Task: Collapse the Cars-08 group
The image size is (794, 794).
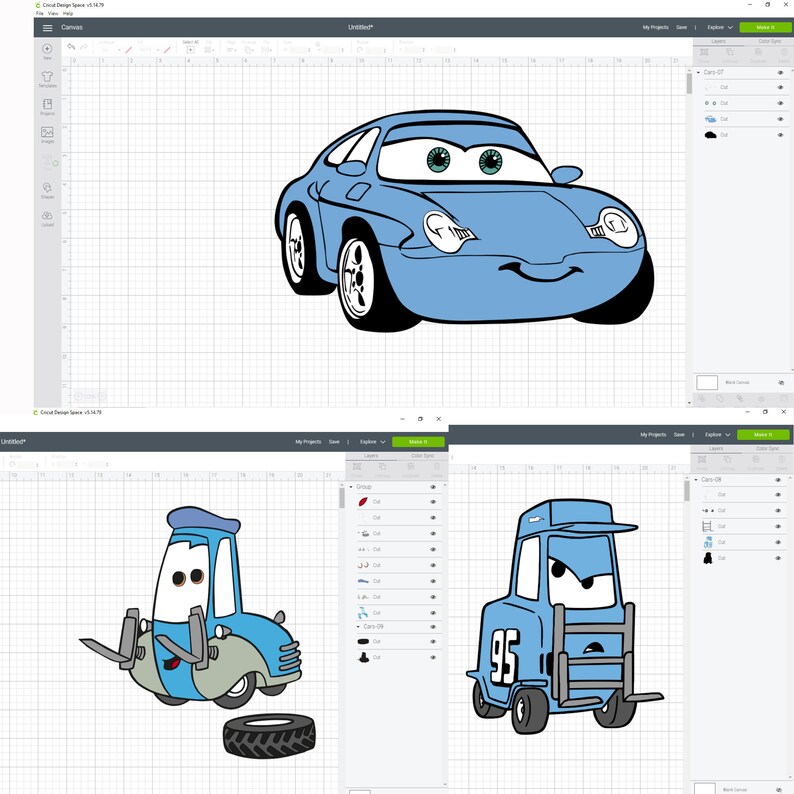Action: point(696,480)
